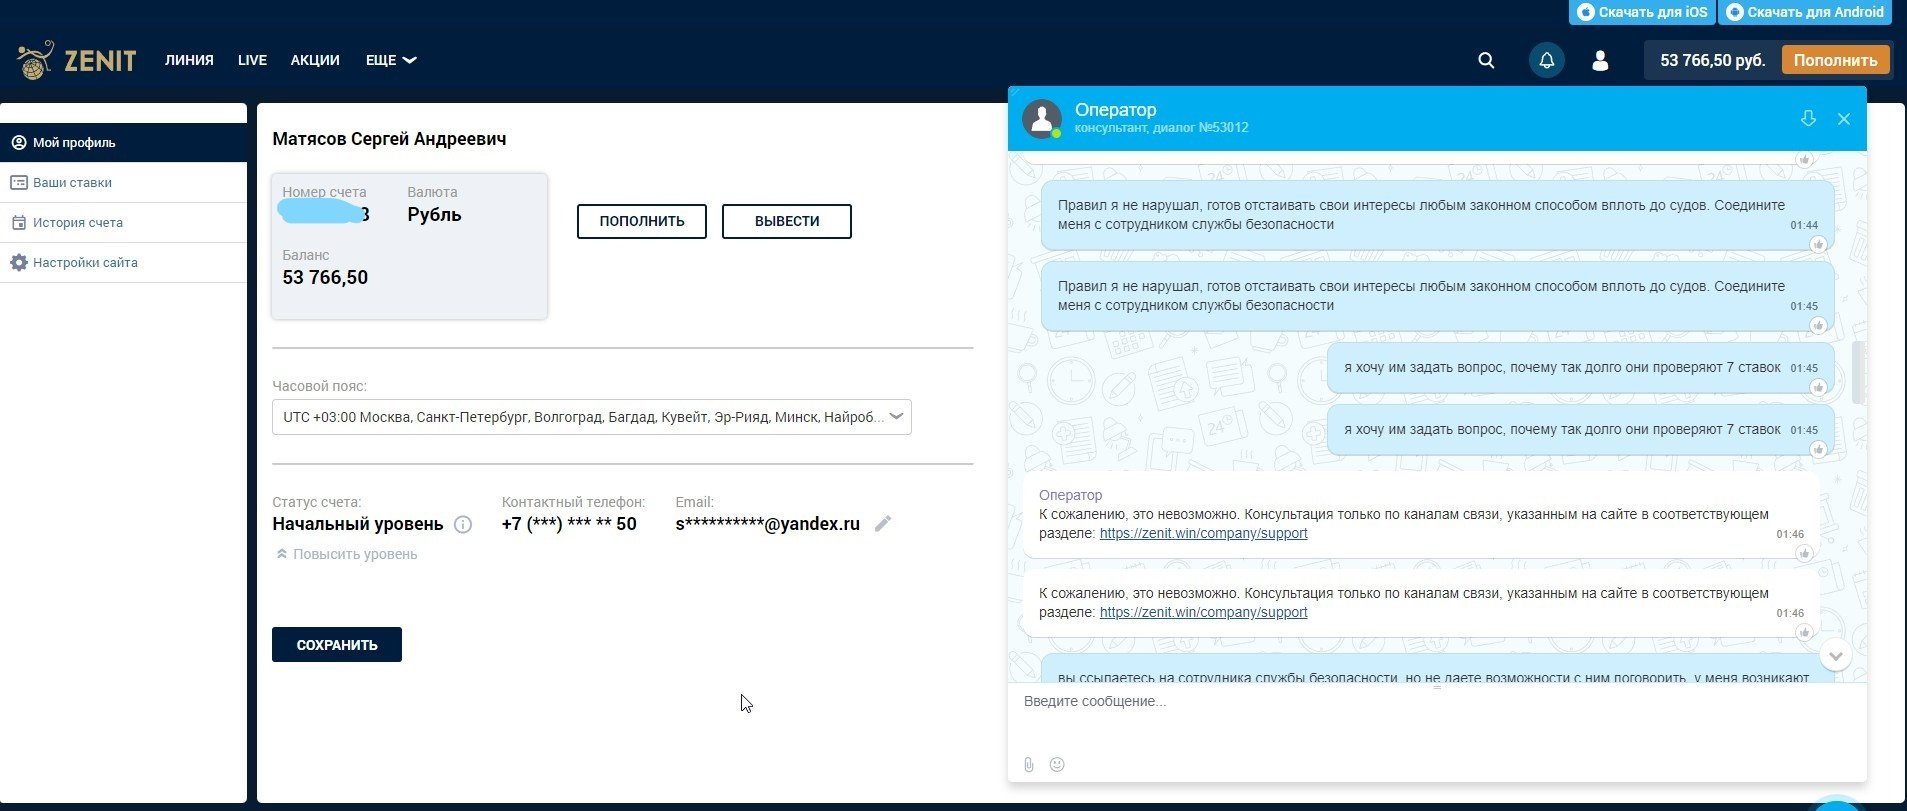
Task: Open the user account icon in header
Action: [1600, 61]
